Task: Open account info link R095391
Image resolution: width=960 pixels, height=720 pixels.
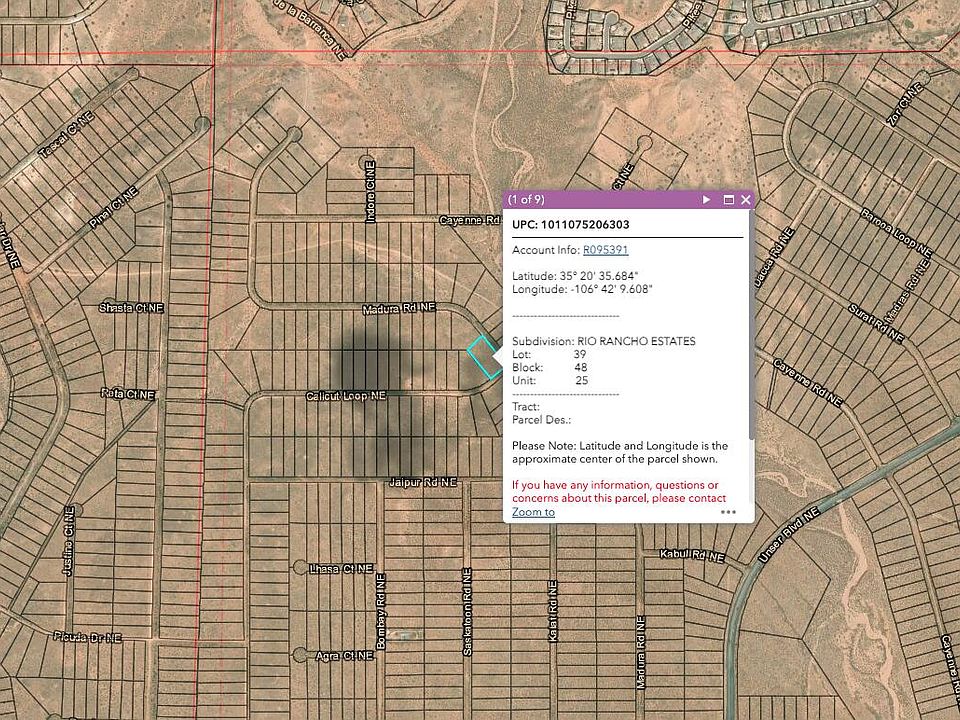Action: (x=606, y=250)
